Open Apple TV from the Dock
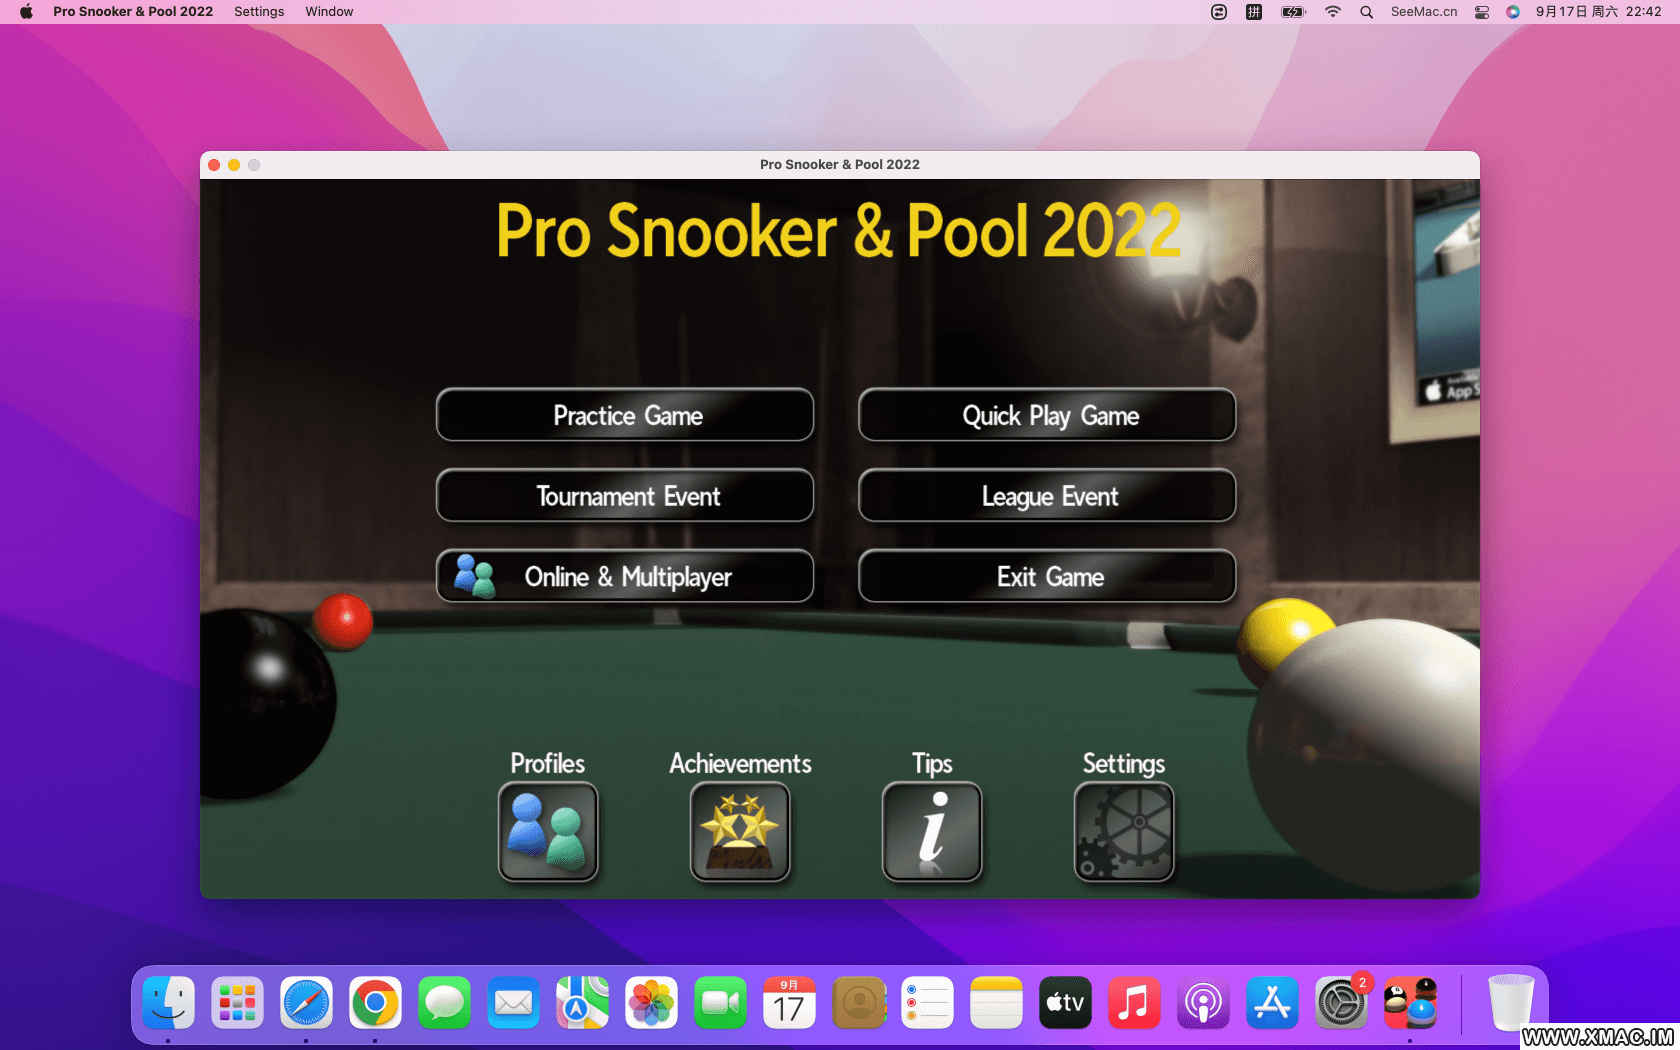Viewport: 1680px width, 1050px height. pyautogui.click(x=1065, y=1003)
